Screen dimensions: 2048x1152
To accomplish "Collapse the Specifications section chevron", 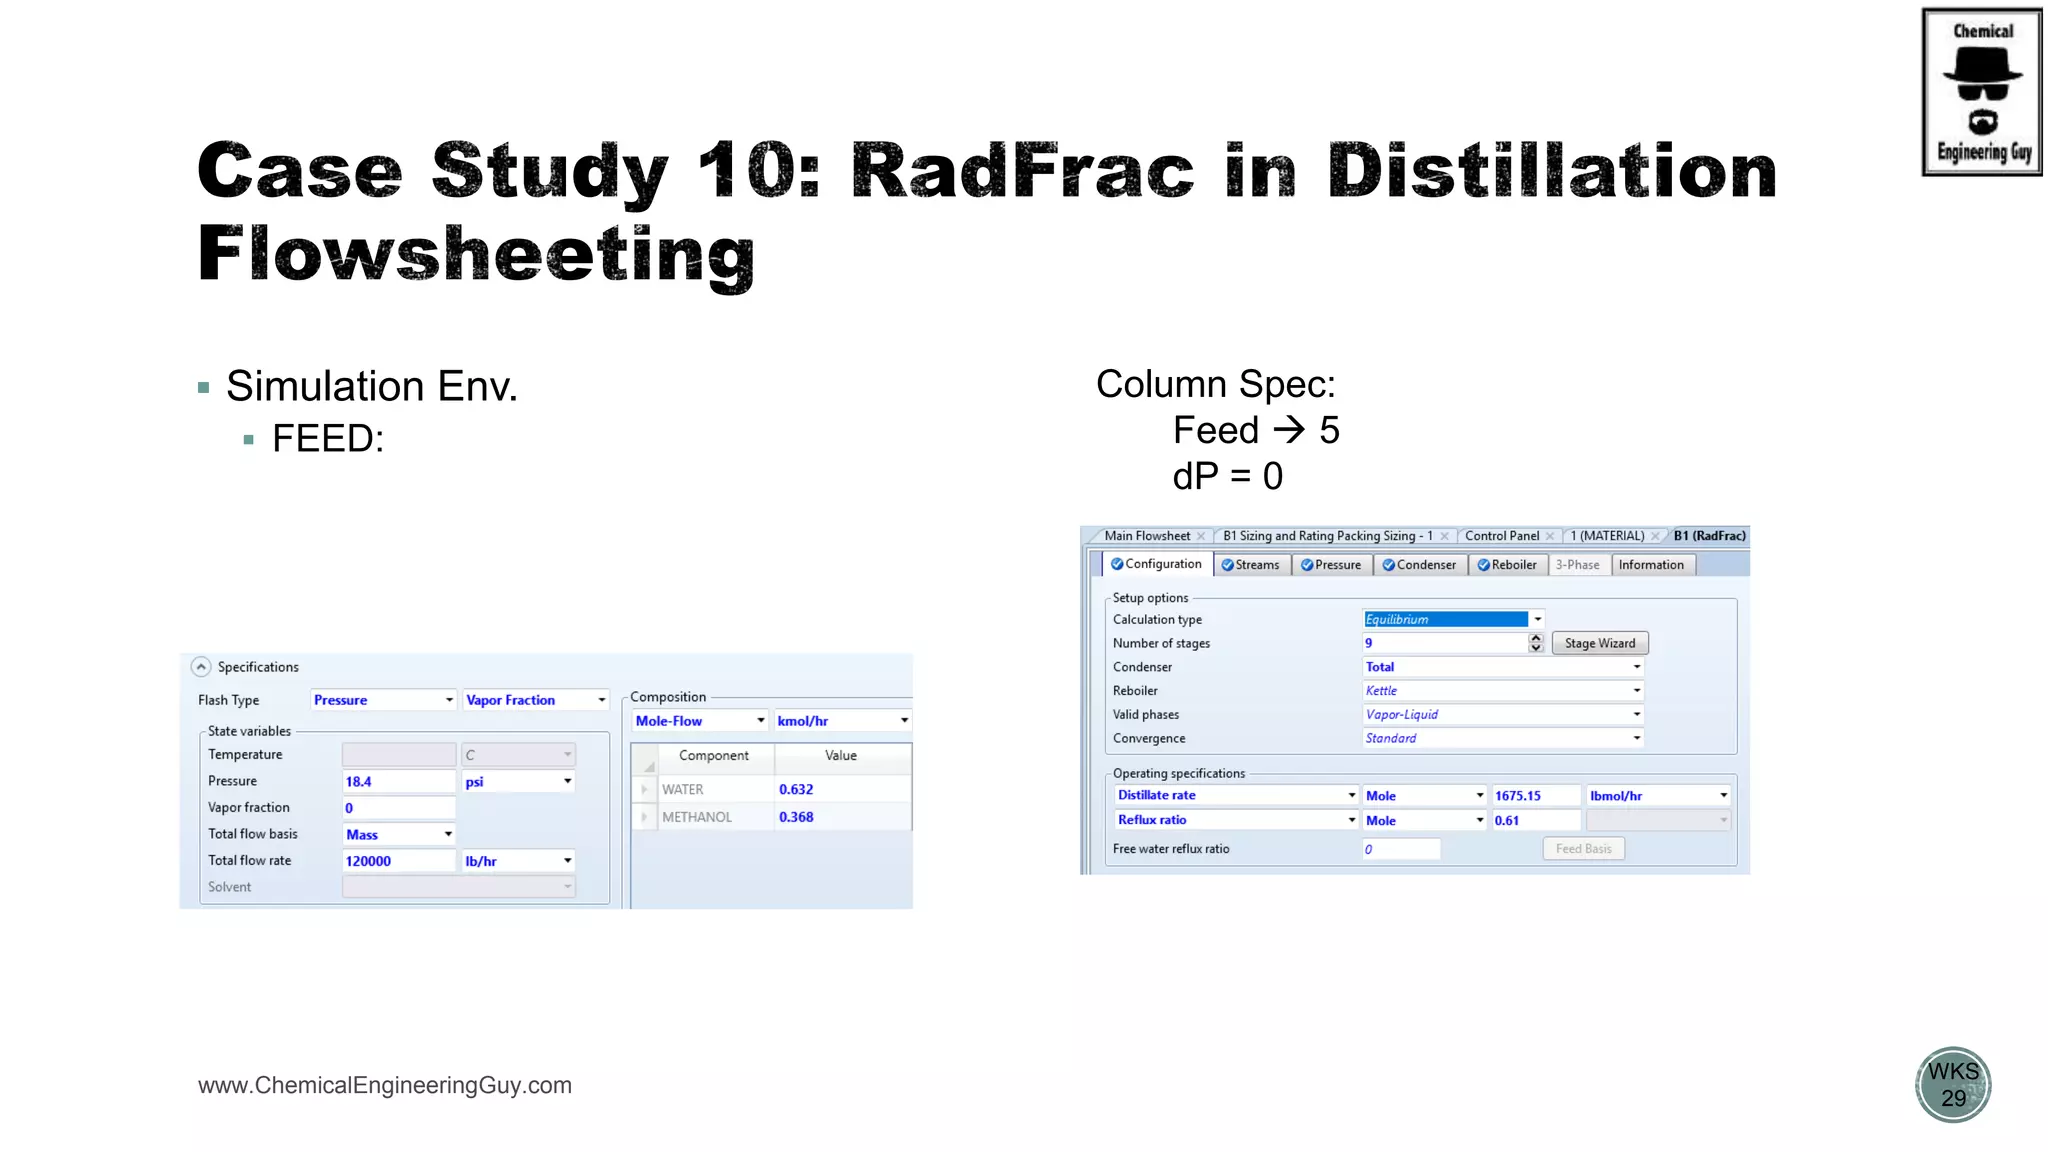I will point(201,667).
